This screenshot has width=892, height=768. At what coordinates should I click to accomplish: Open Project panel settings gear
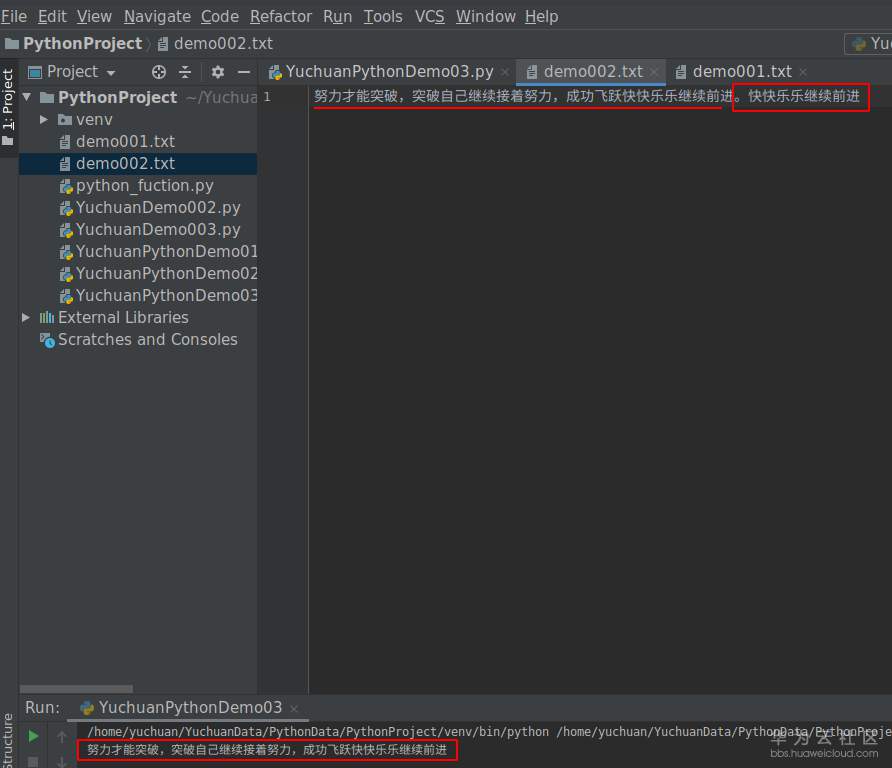pos(218,72)
